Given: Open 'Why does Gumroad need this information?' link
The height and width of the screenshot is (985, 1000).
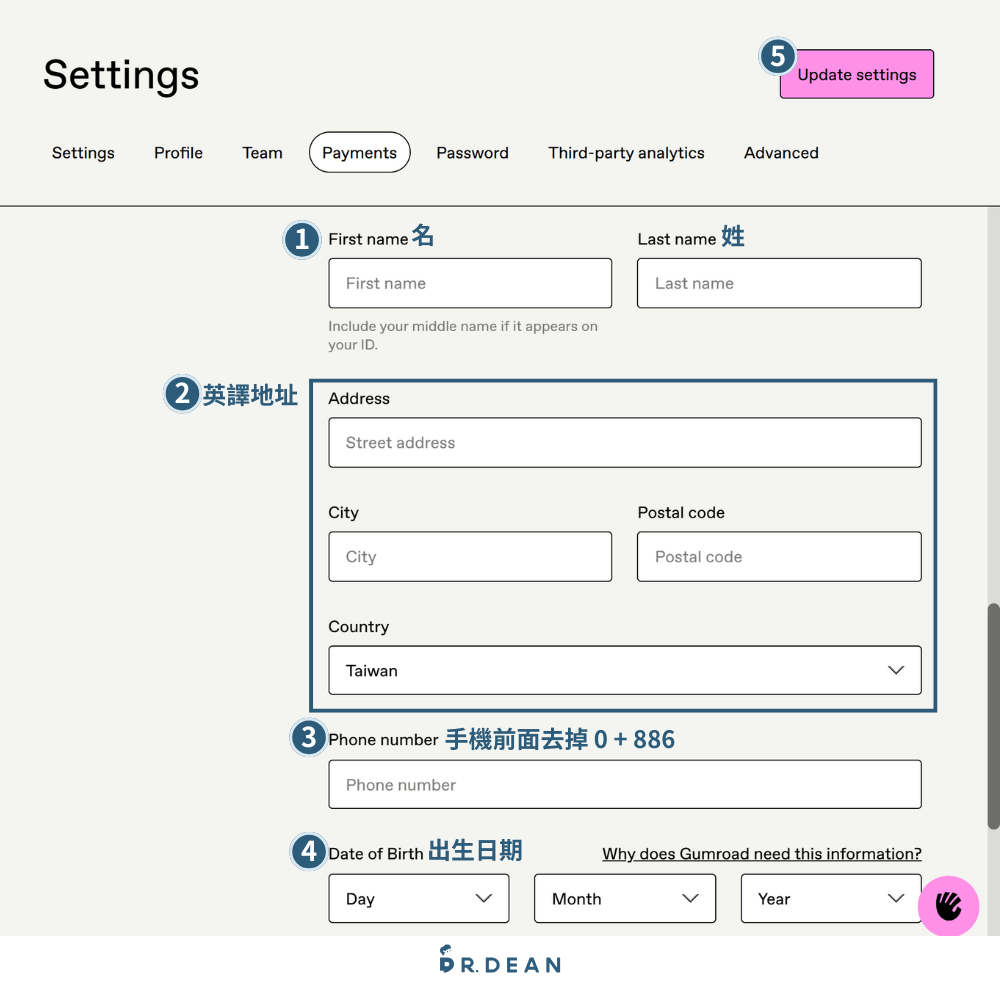Looking at the screenshot, I should [761, 854].
